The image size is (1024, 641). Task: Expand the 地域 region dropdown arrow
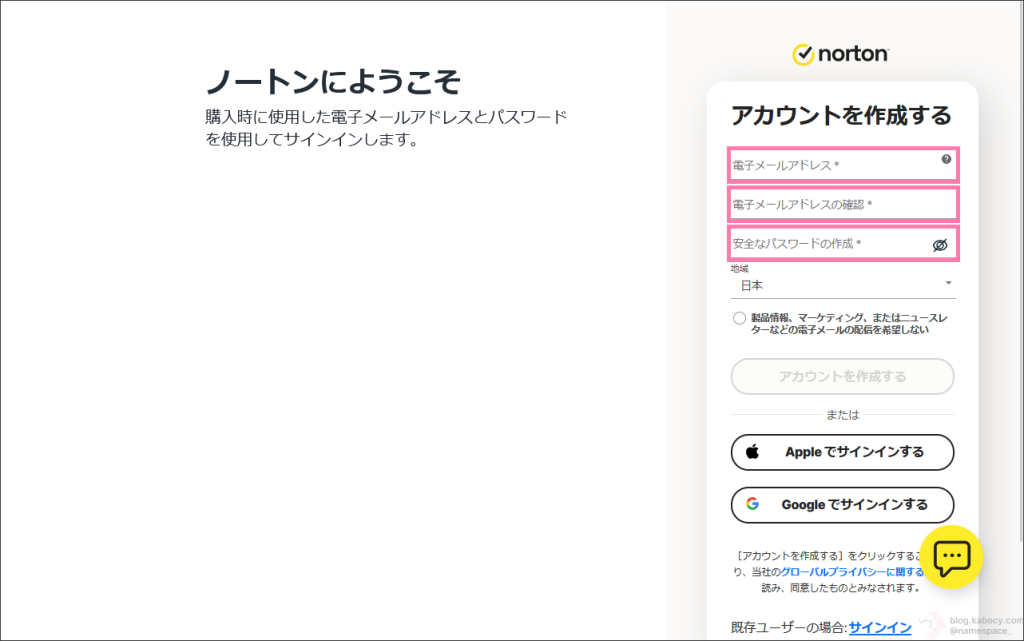(948, 284)
